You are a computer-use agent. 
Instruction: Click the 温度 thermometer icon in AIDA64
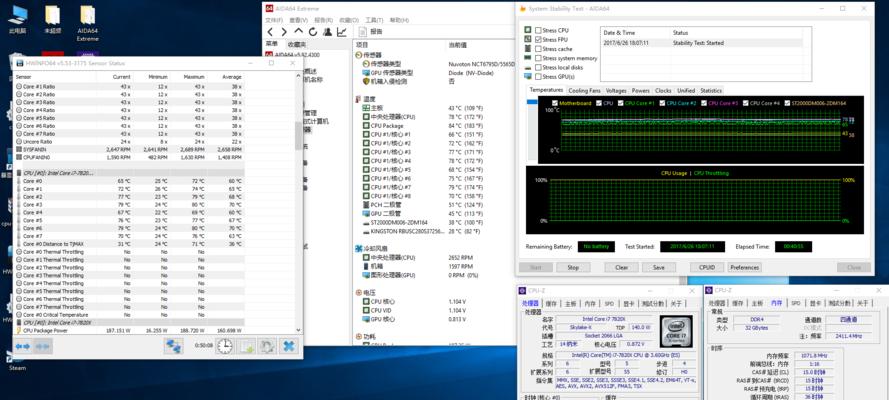359,99
